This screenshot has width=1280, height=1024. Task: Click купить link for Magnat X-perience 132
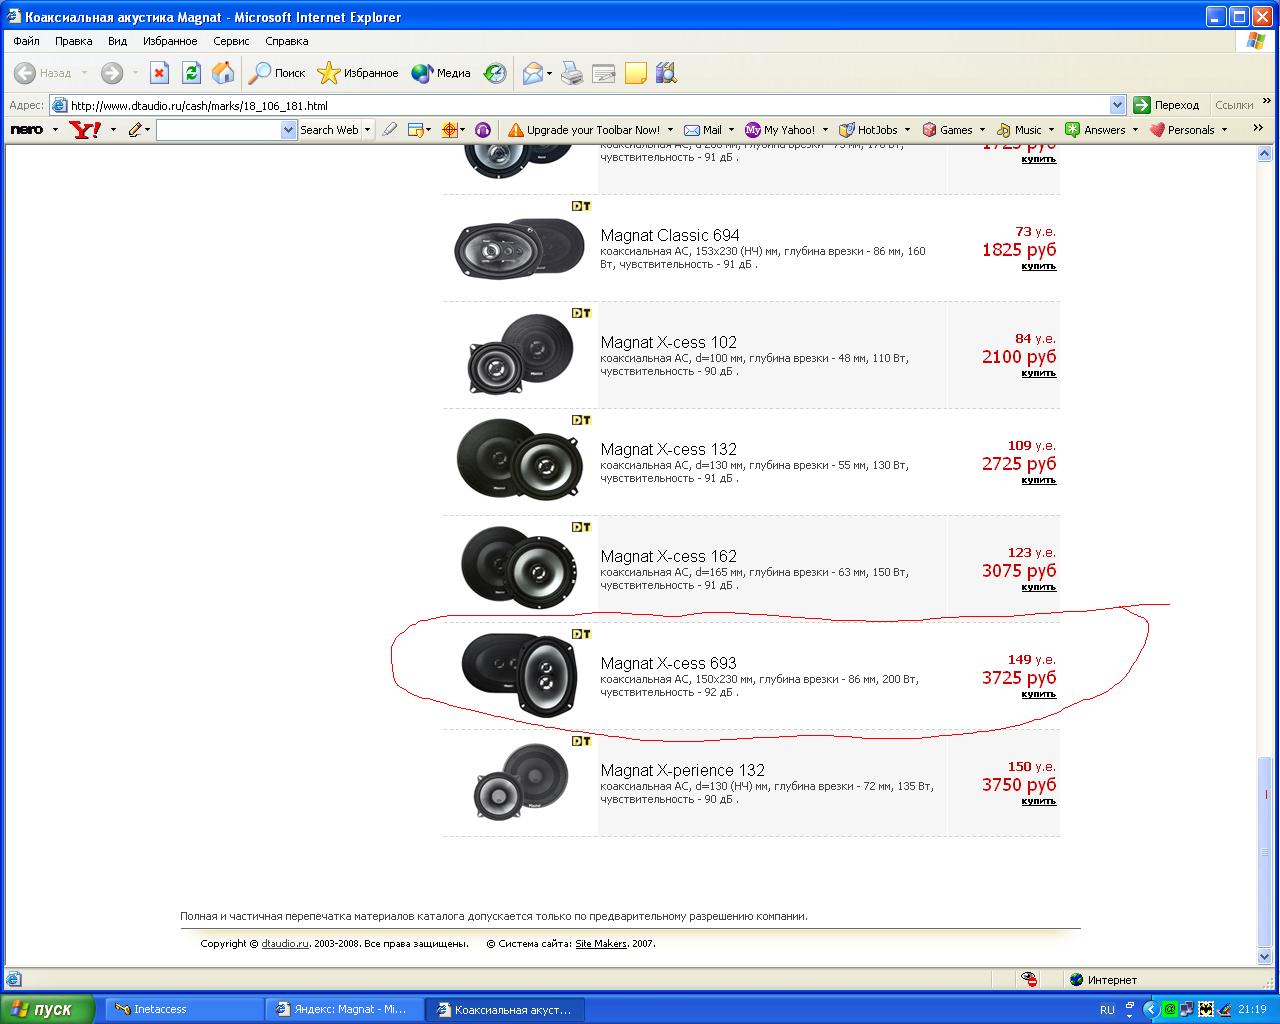point(1038,801)
